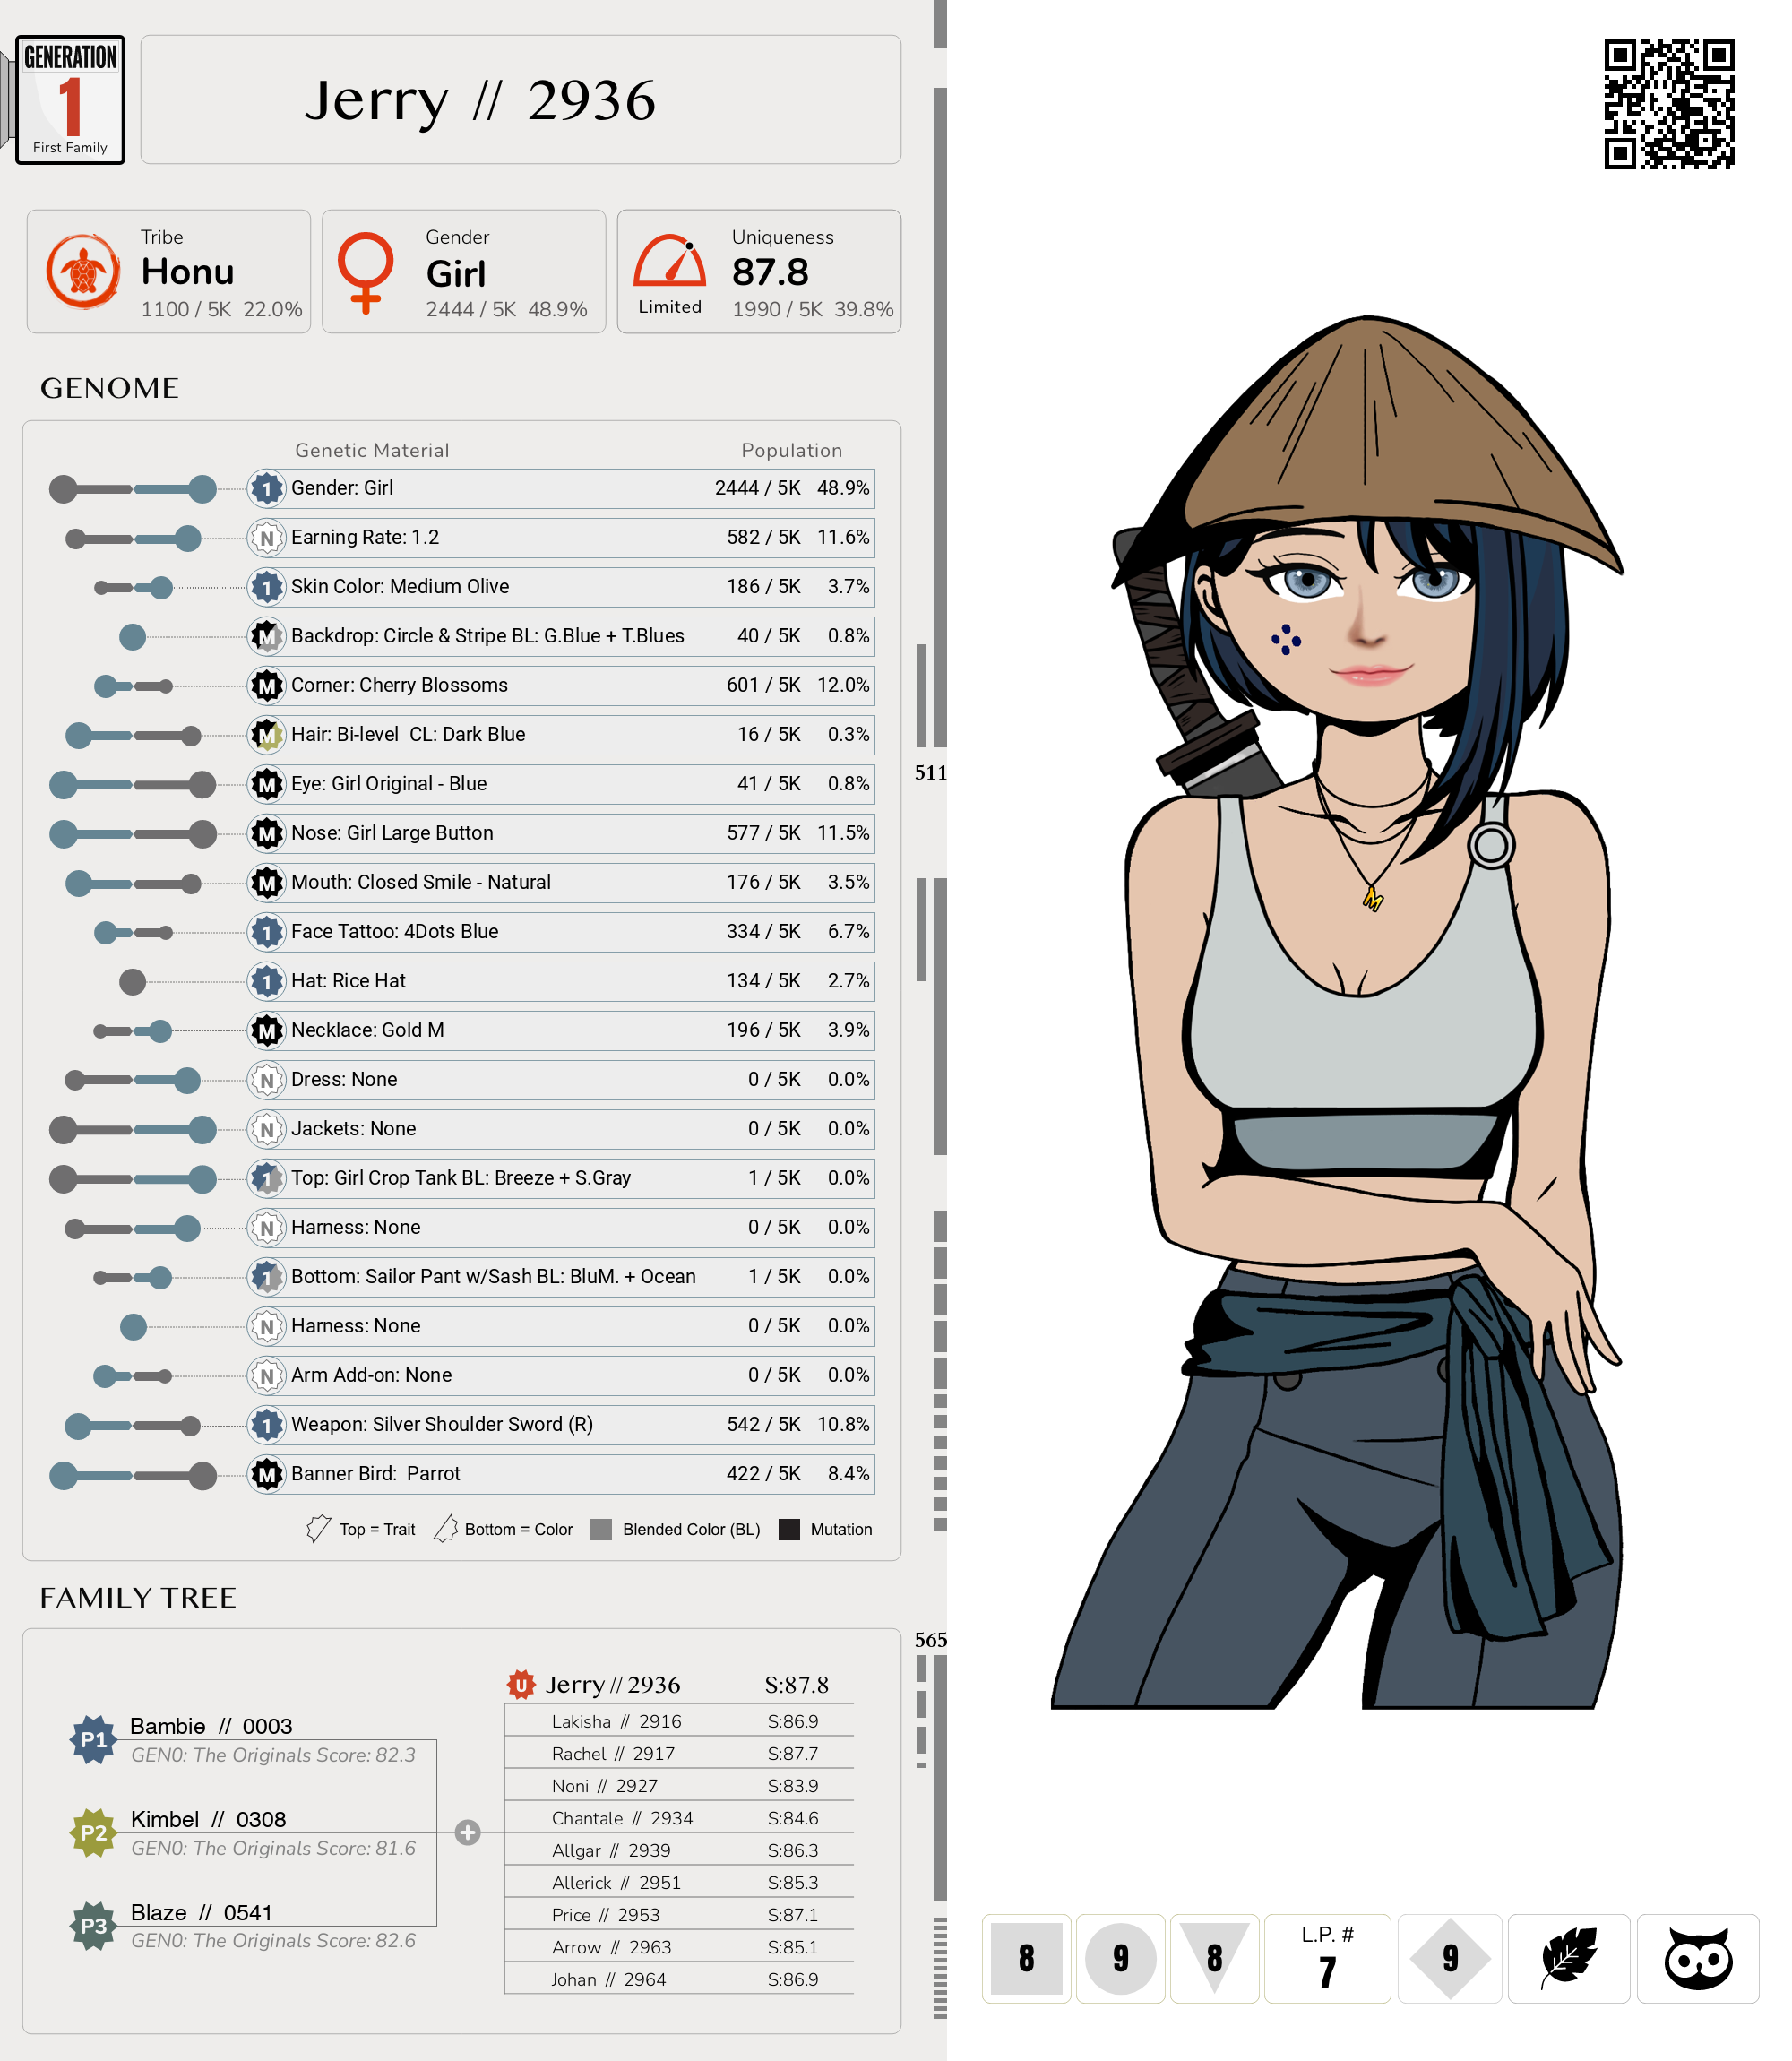Click the M badge beside Corner: Cherry Blossoms
This screenshot has height=2061, width=1792.
coord(267,686)
